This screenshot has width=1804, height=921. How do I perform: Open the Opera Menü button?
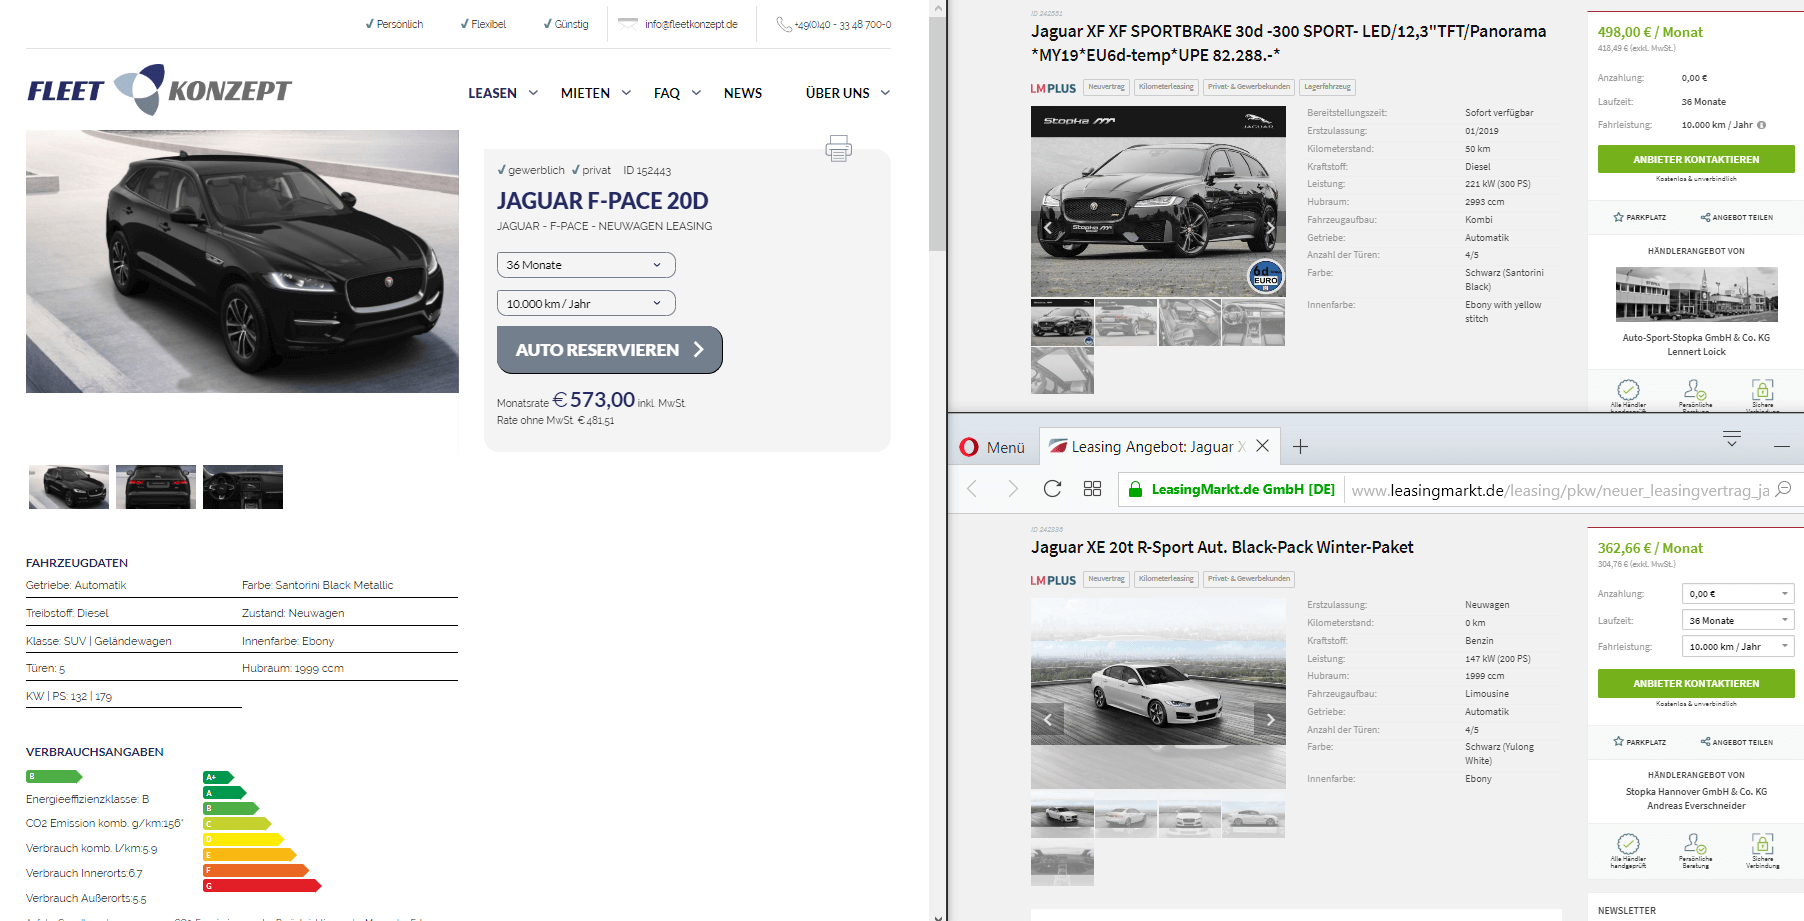pyautogui.click(x=992, y=447)
